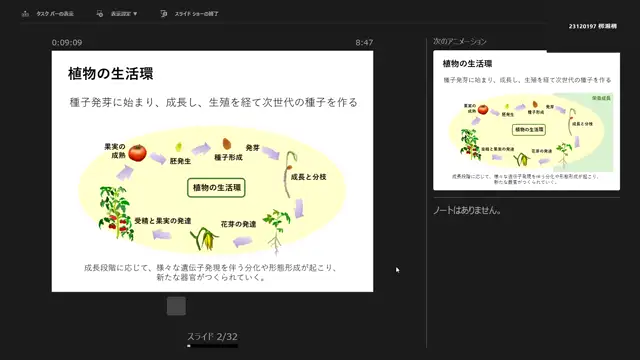Click the スライド 2/32 slide counter
Viewport: 640px width, 360px height.
(x=212, y=337)
